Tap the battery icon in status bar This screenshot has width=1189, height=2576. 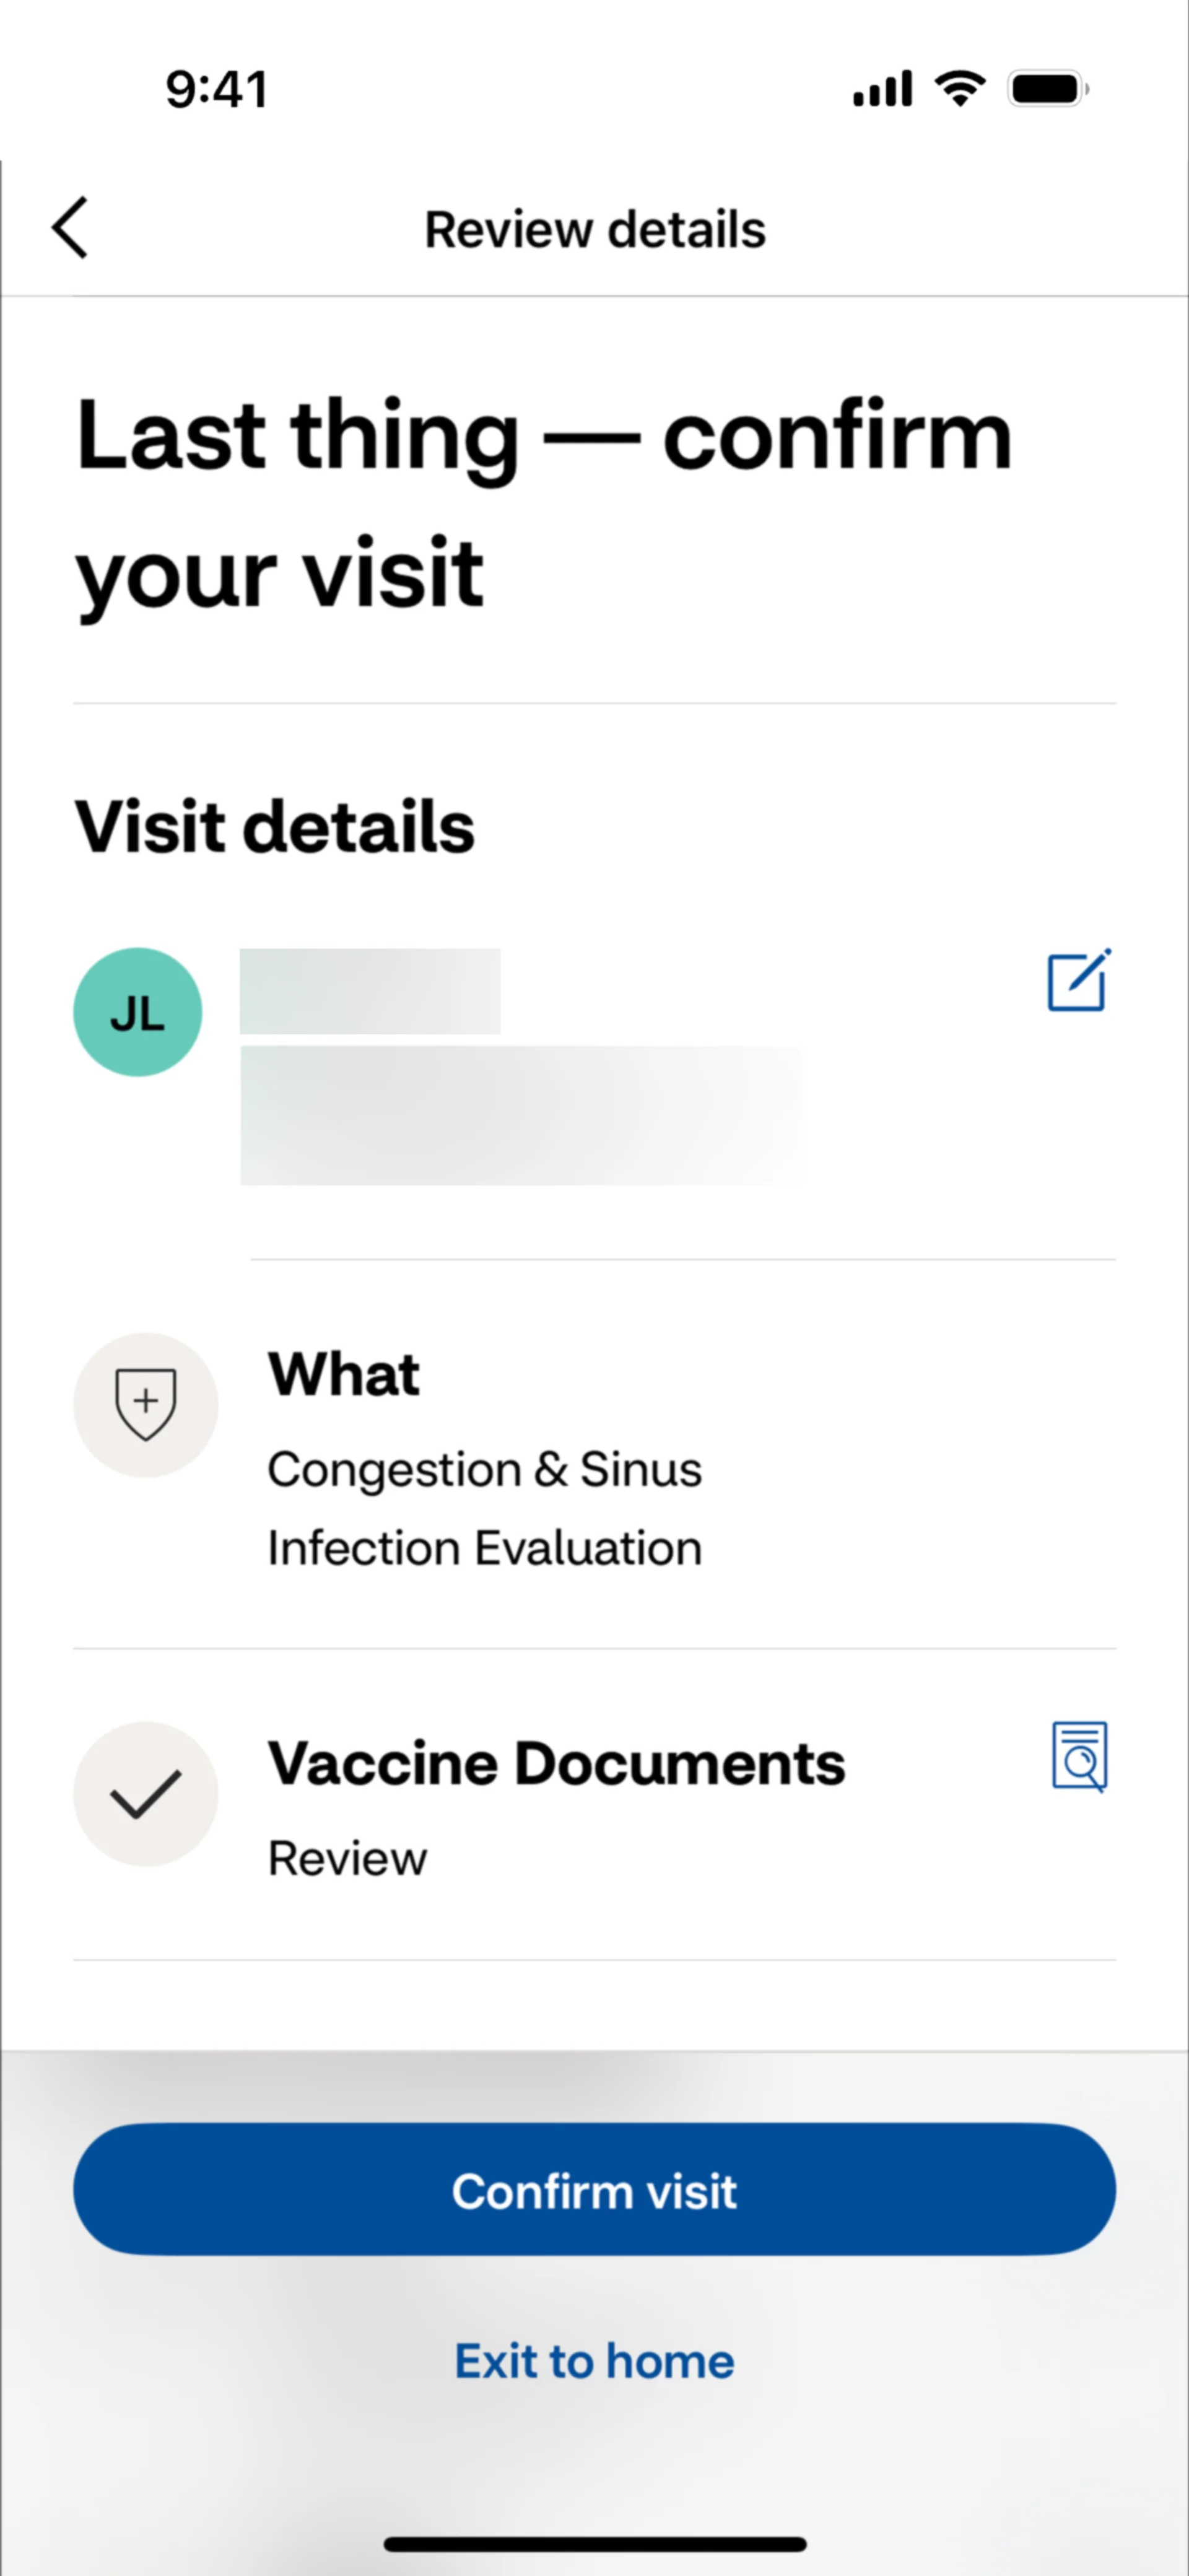(1047, 89)
